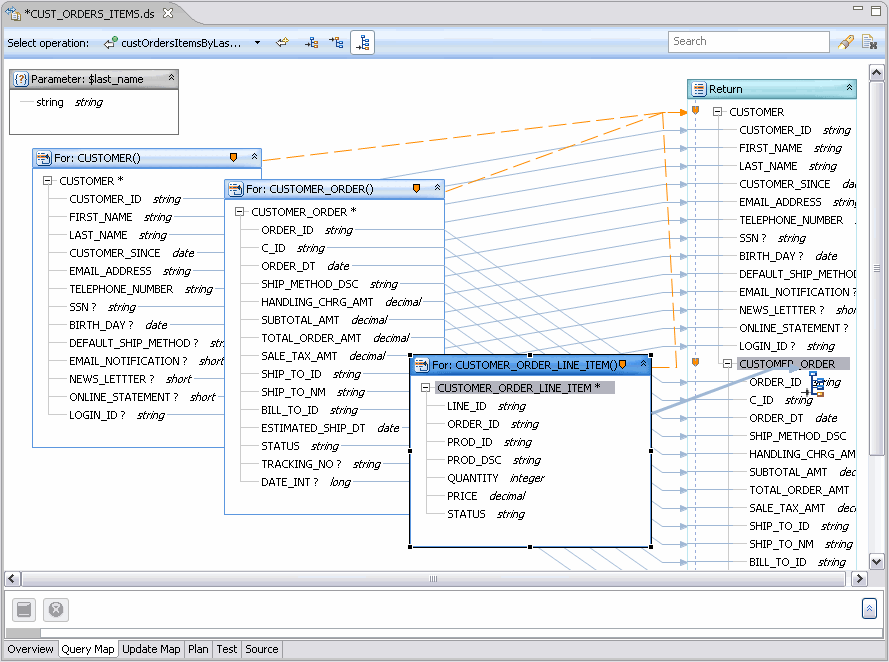This screenshot has height=662, width=889.
Task: Click the orange marker on For: CUSTOMER()
Action: [x=233, y=157]
